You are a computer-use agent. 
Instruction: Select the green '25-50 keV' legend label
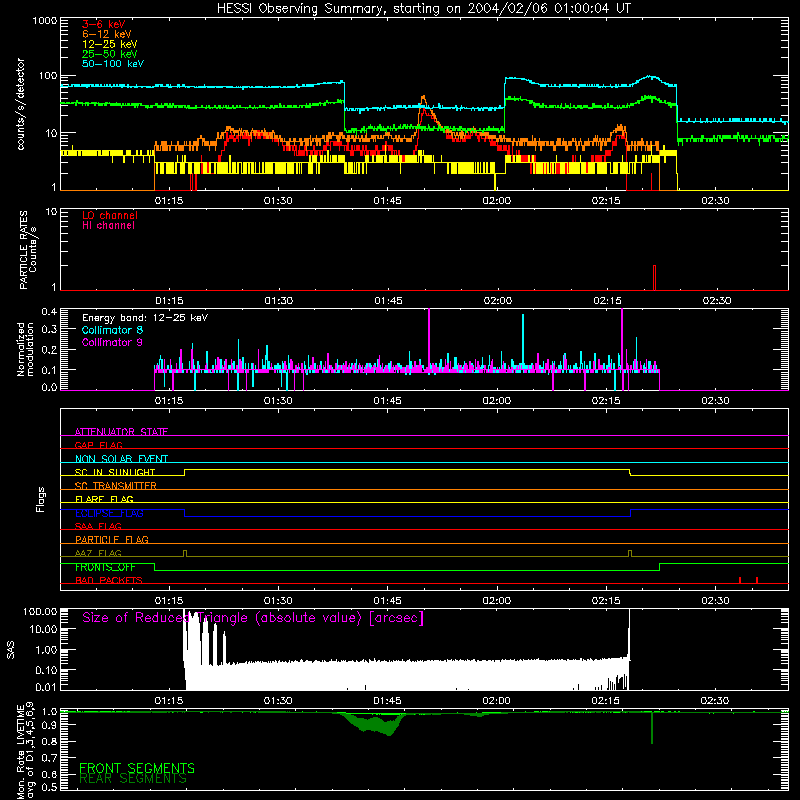[110, 54]
